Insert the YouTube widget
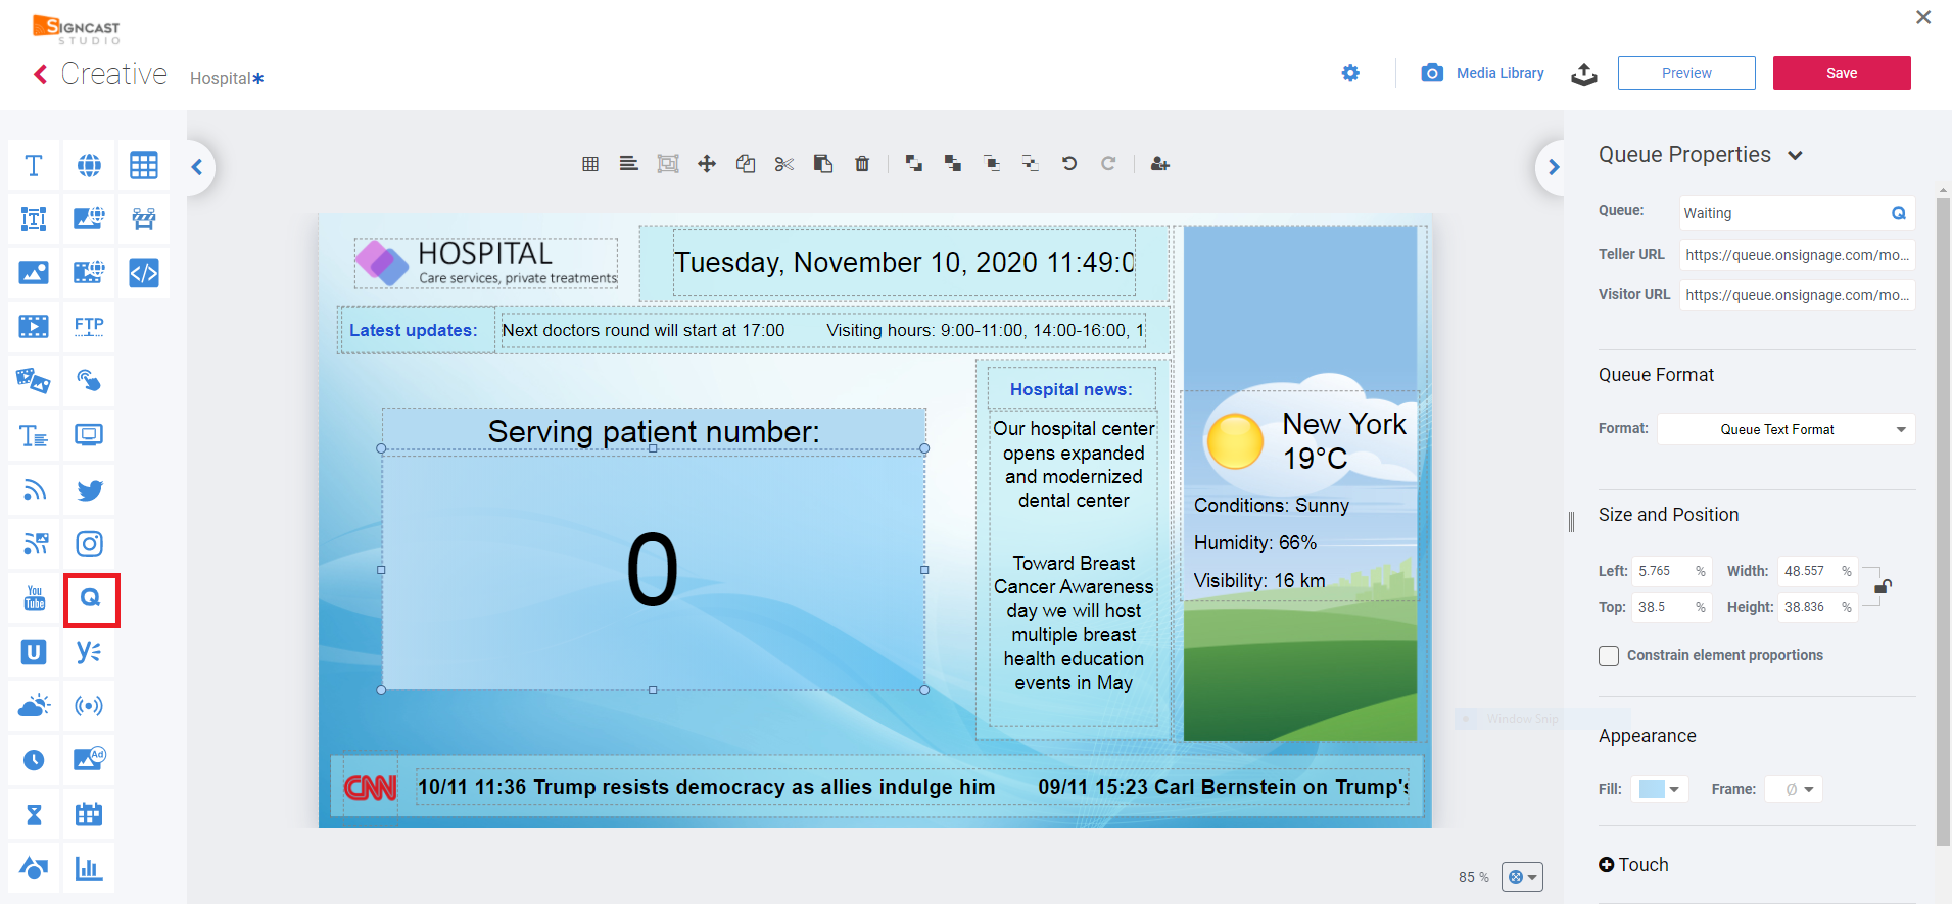 (x=34, y=598)
